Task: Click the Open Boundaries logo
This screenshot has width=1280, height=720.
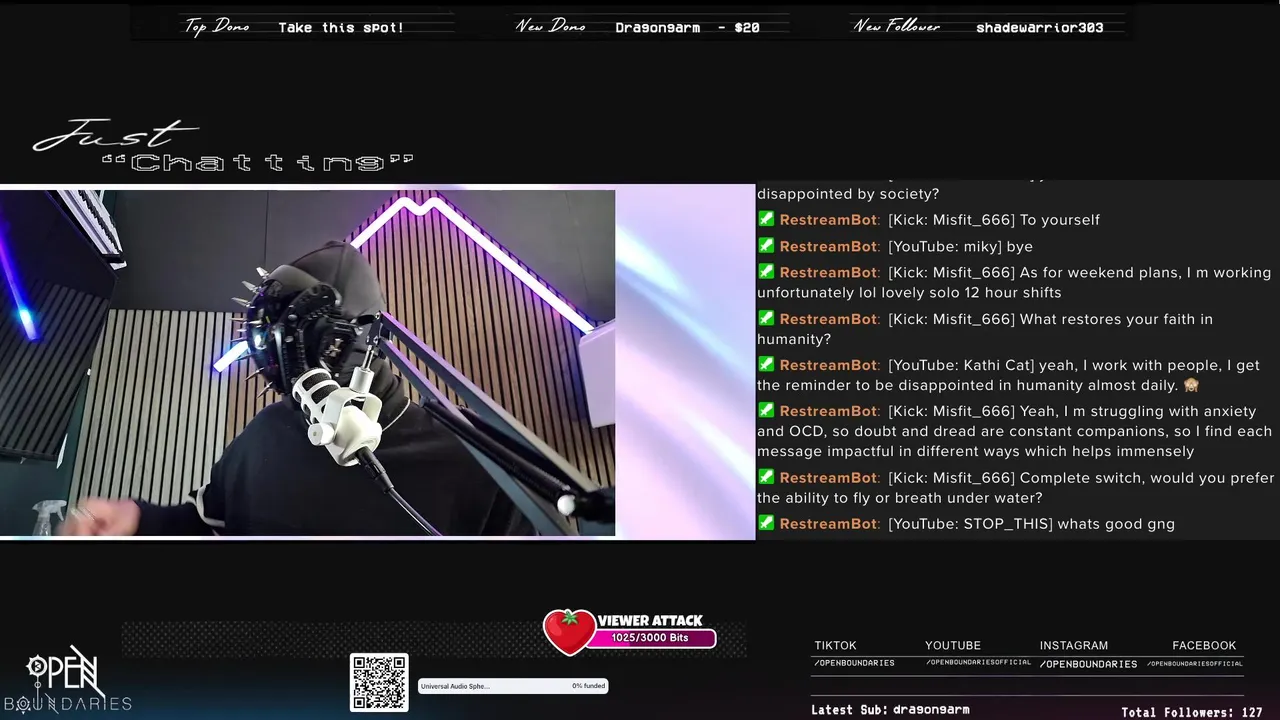Action: coord(66,680)
